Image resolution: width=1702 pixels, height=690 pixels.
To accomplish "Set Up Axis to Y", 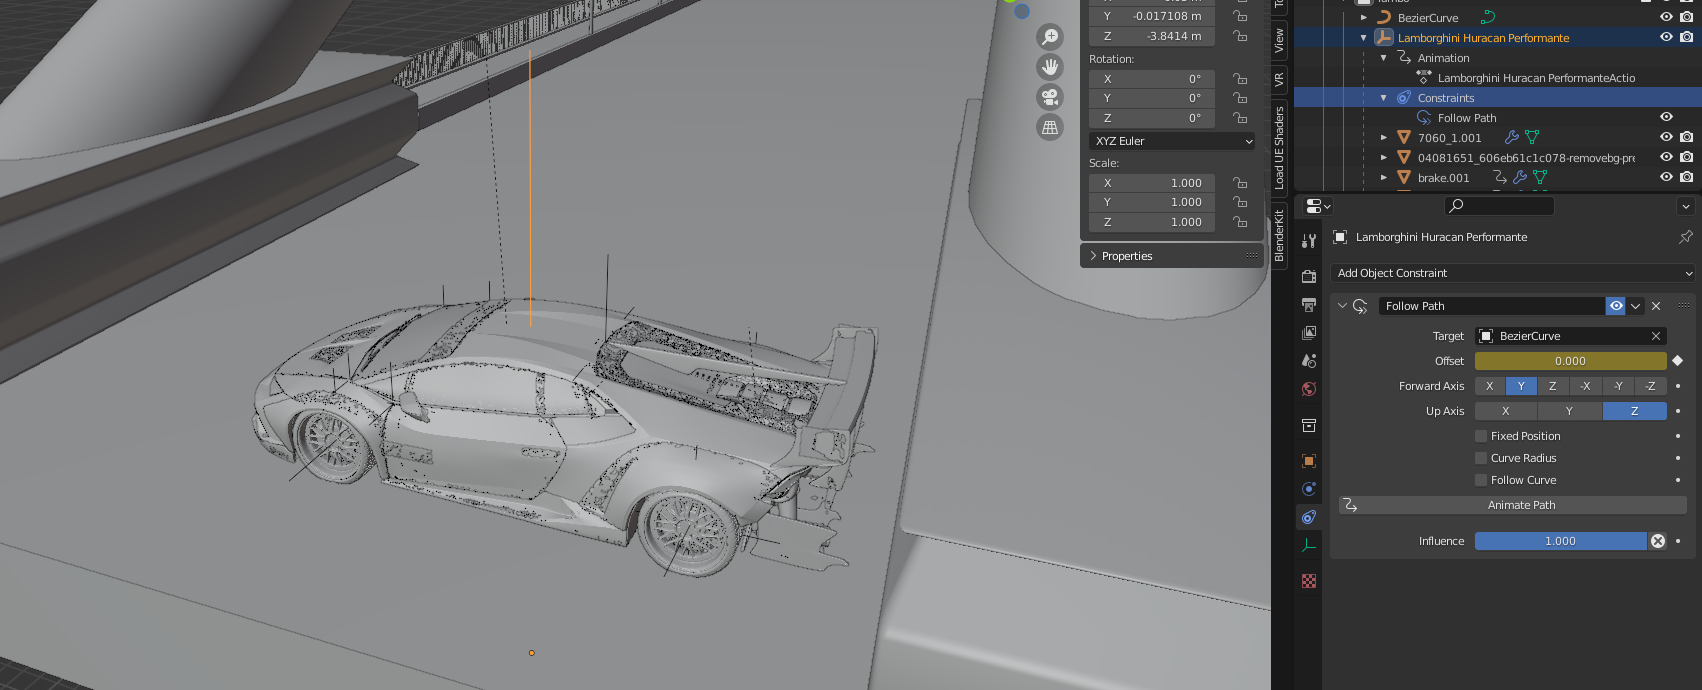I will 1570,411.
